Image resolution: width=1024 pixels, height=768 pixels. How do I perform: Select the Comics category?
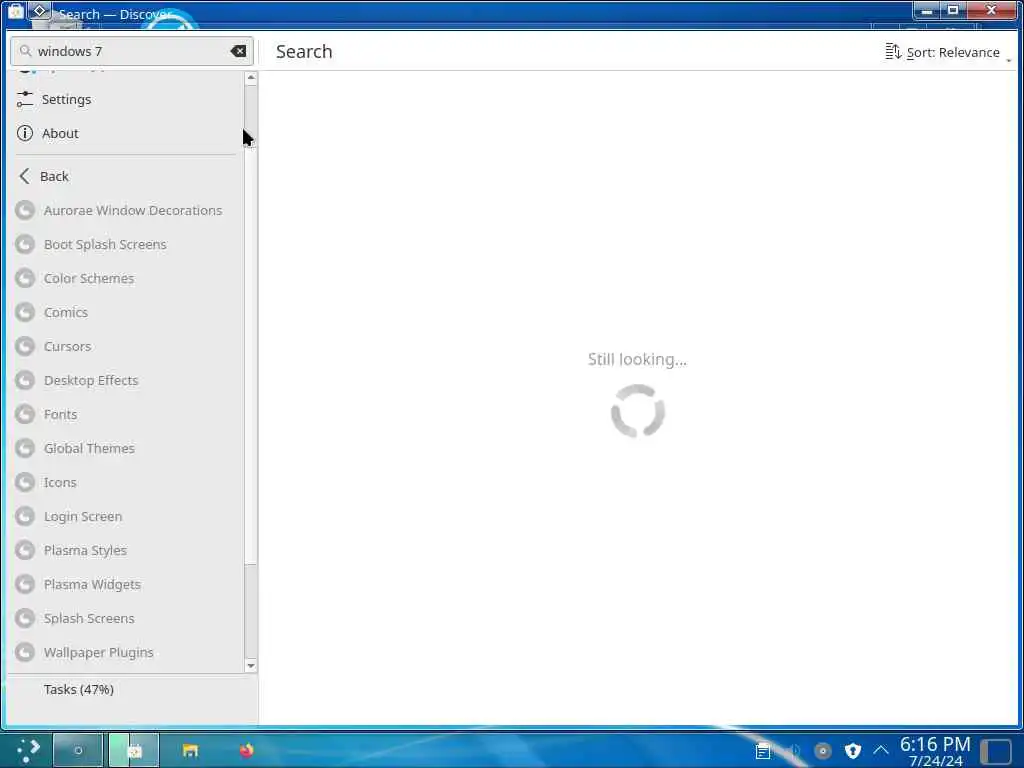[124, 312]
